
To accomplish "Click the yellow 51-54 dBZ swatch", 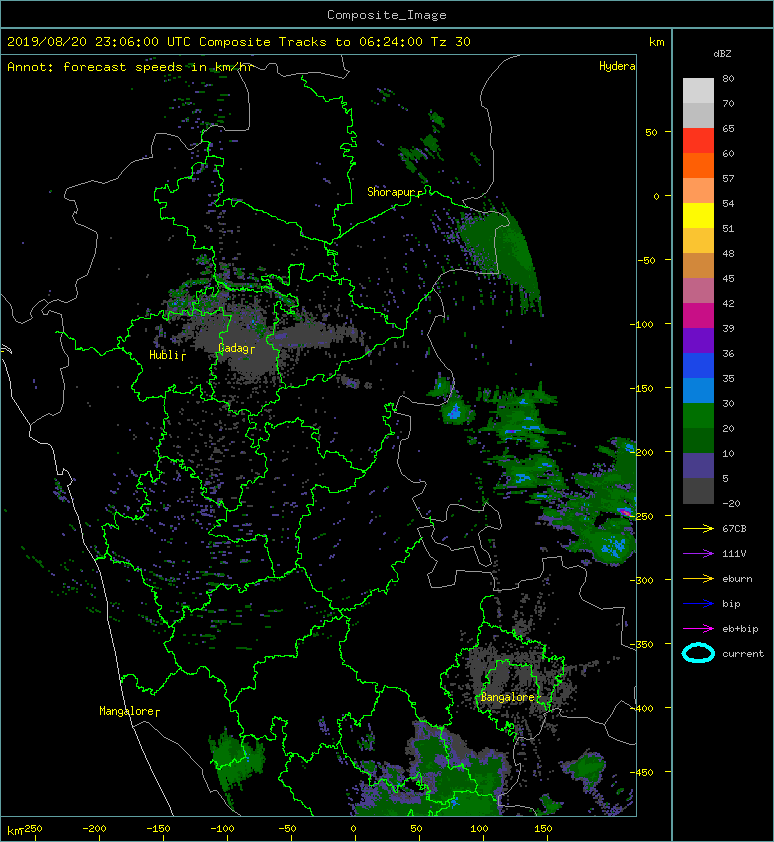I will coord(698,215).
